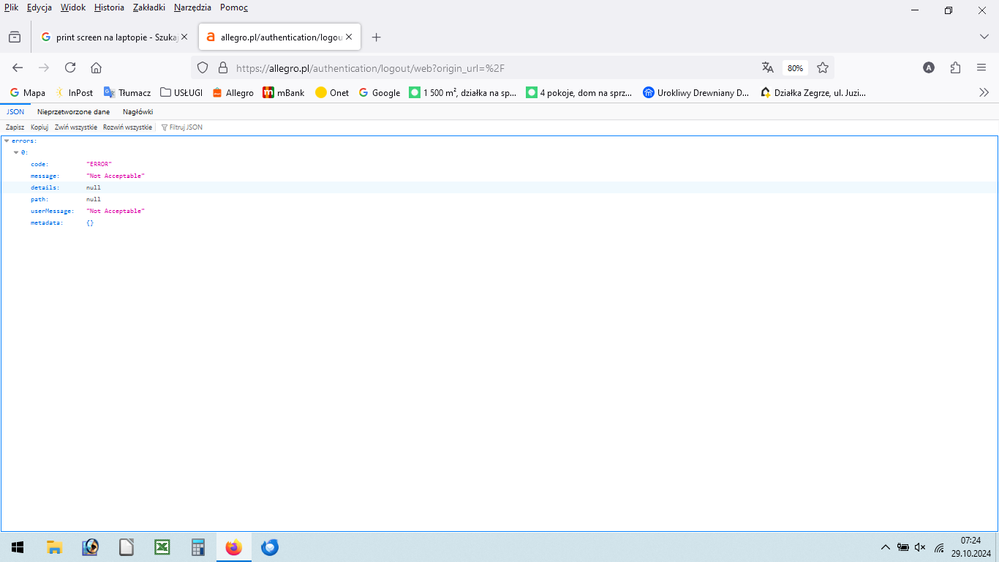
Task: Click the translate page icon in address bar
Action: [x=767, y=68]
